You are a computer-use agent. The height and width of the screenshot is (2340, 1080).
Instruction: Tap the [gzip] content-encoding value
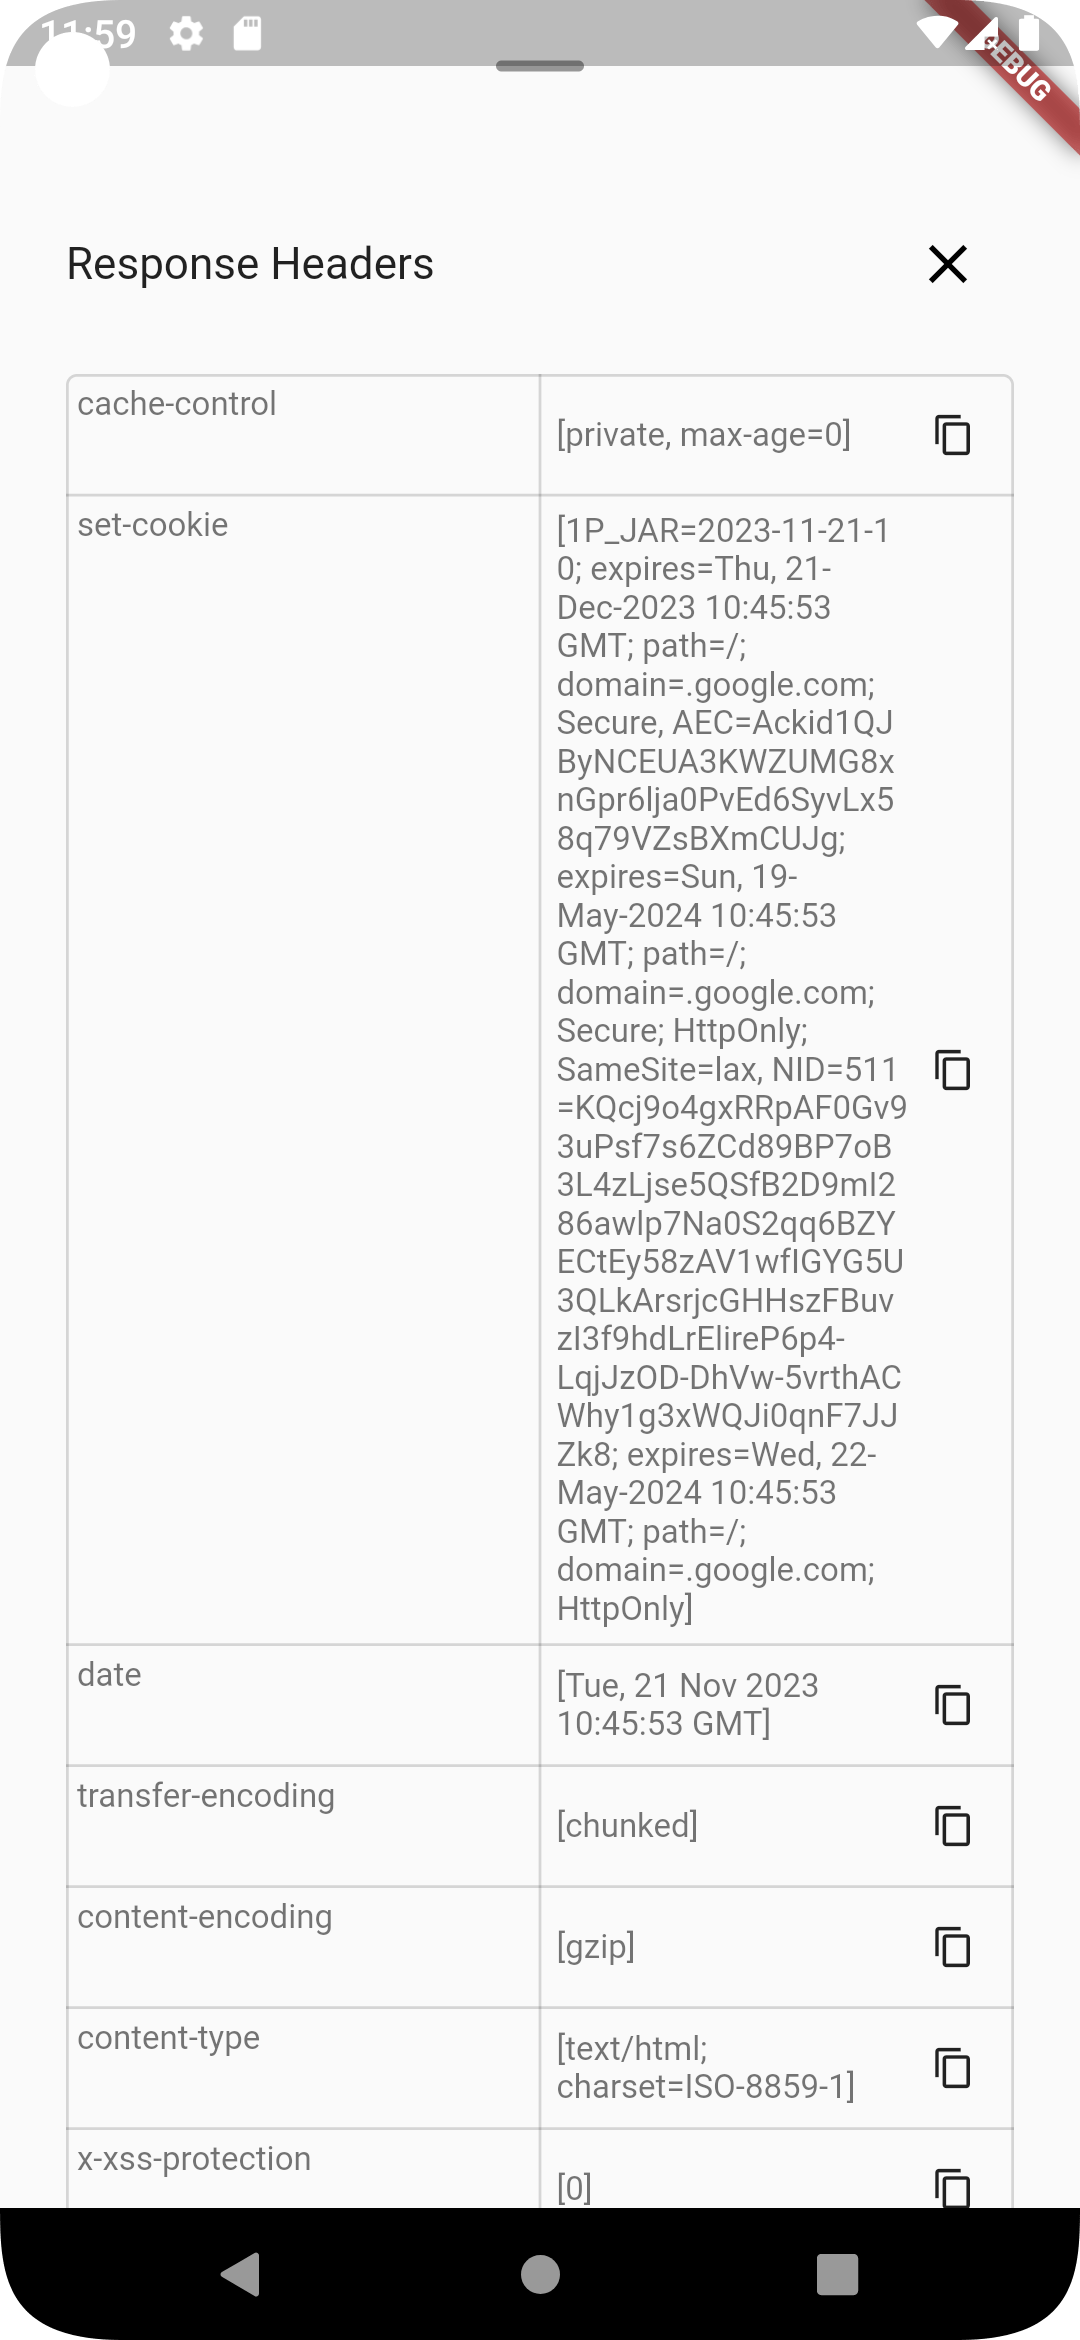pos(597,1947)
